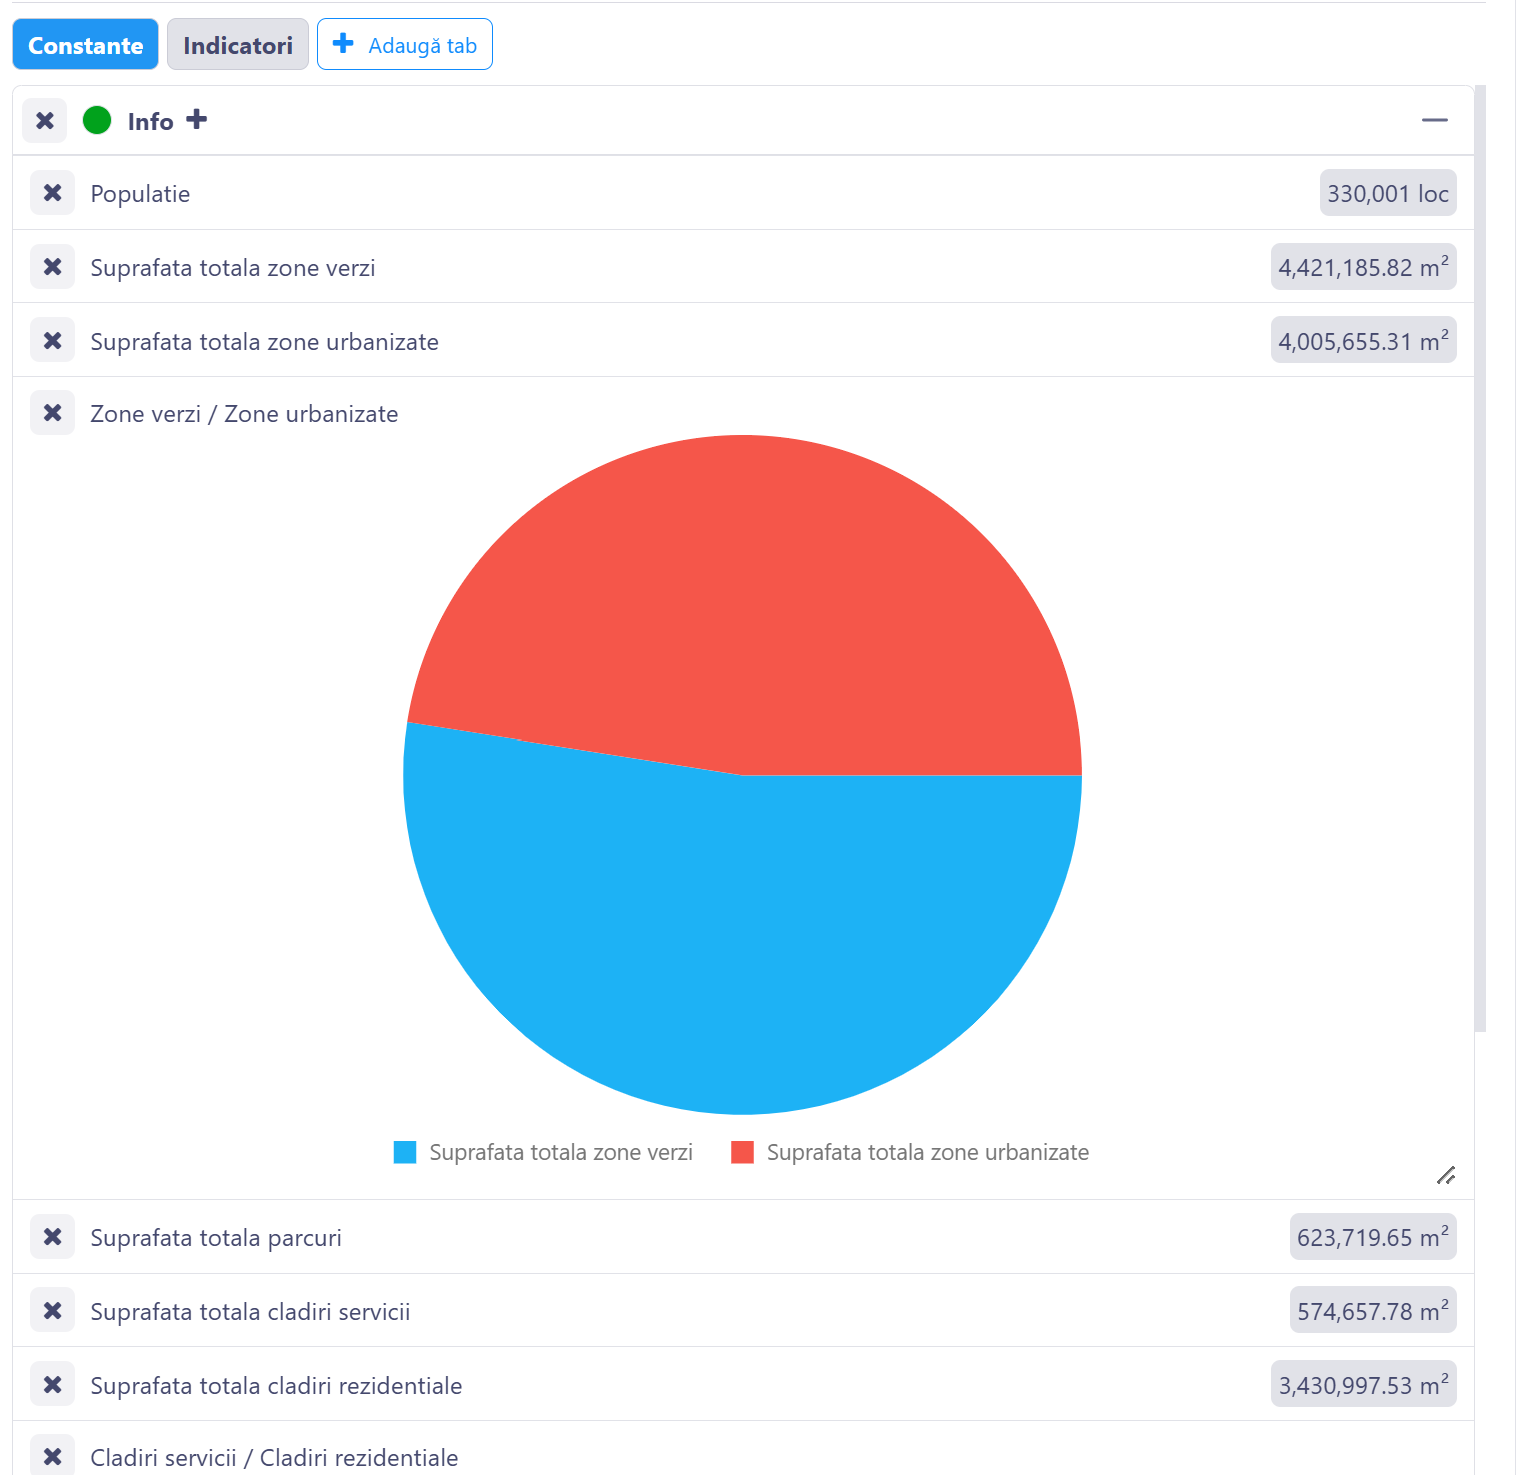Delete the Zone verzi / Zone urbanizate chart
Screen dimensions: 1517x1475
pyautogui.click(x=52, y=413)
